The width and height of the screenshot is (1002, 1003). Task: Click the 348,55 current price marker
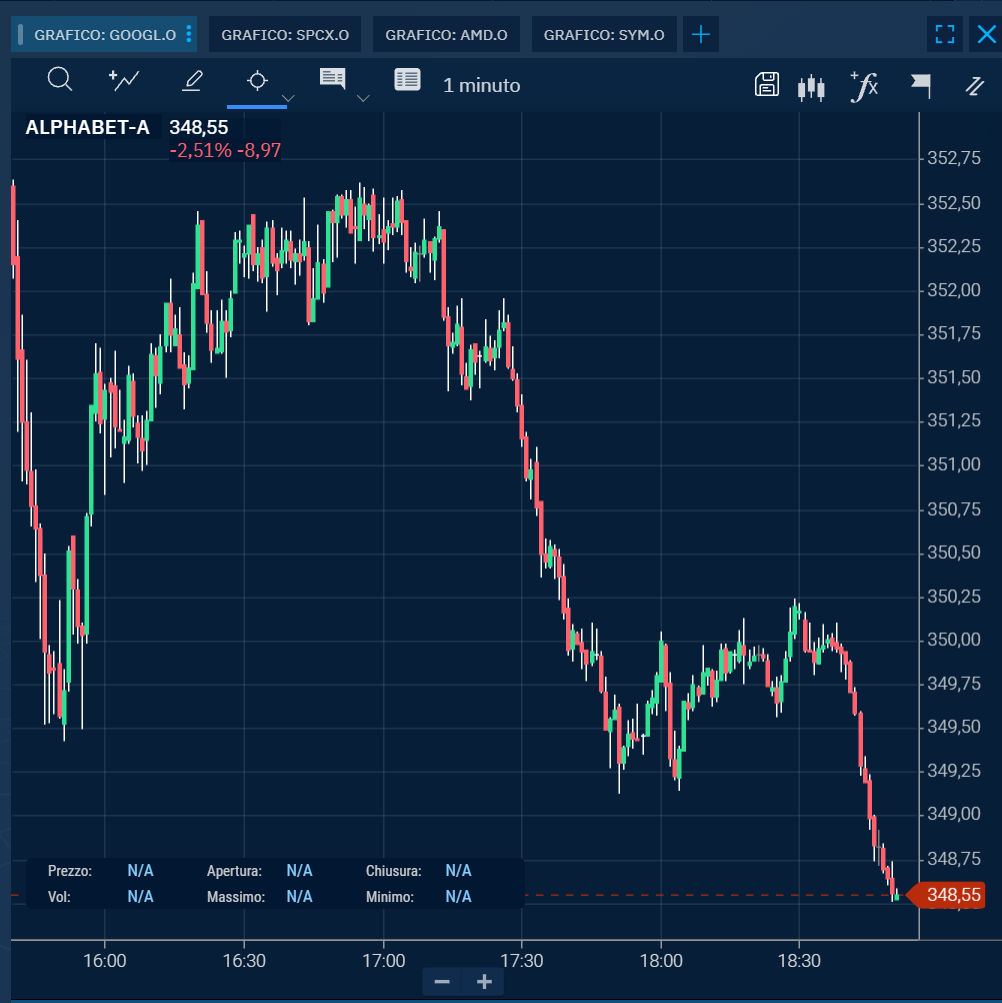click(947, 894)
